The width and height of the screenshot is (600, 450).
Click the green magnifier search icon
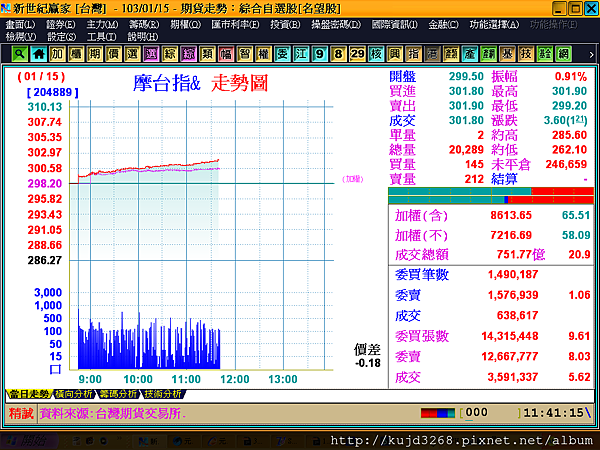tap(20, 54)
